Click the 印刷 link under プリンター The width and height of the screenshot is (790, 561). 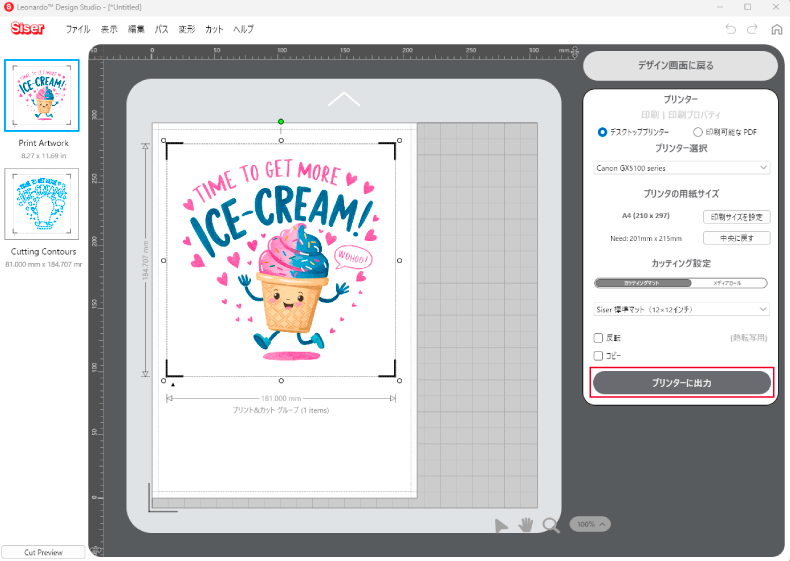click(x=650, y=115)
